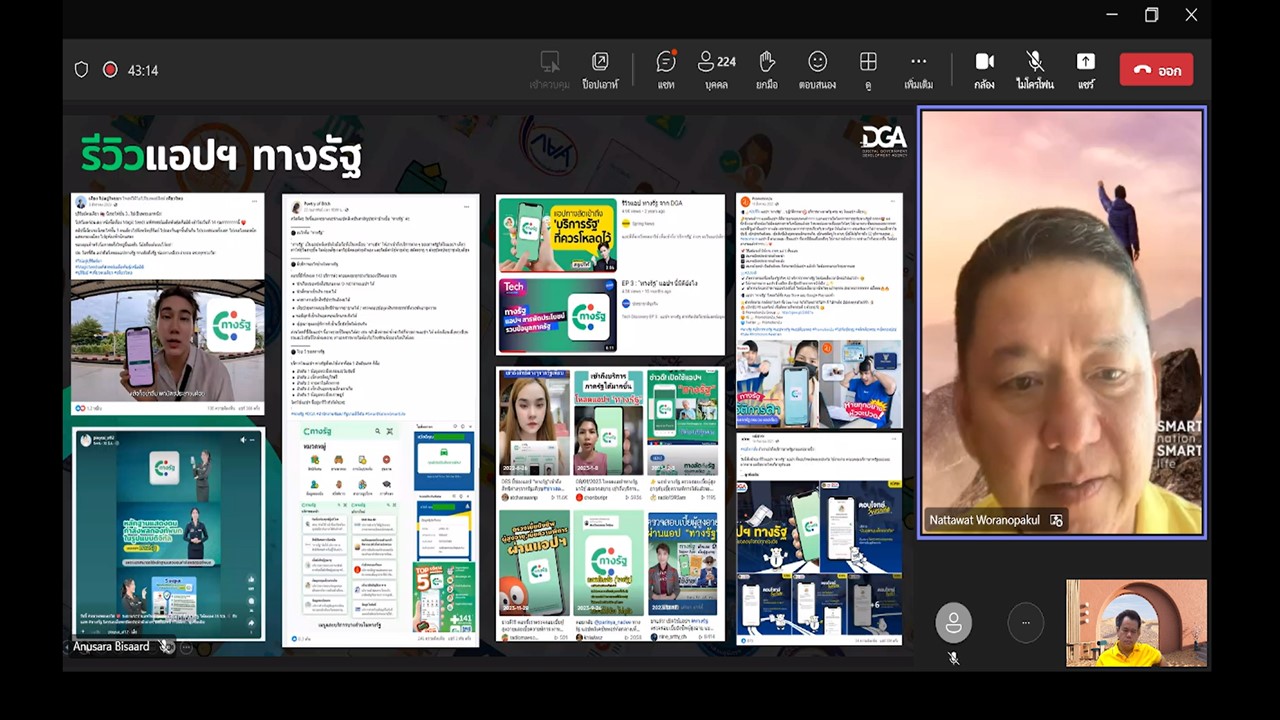
Task: Click the DGA logo on the slide
Action: coord(884,141)
